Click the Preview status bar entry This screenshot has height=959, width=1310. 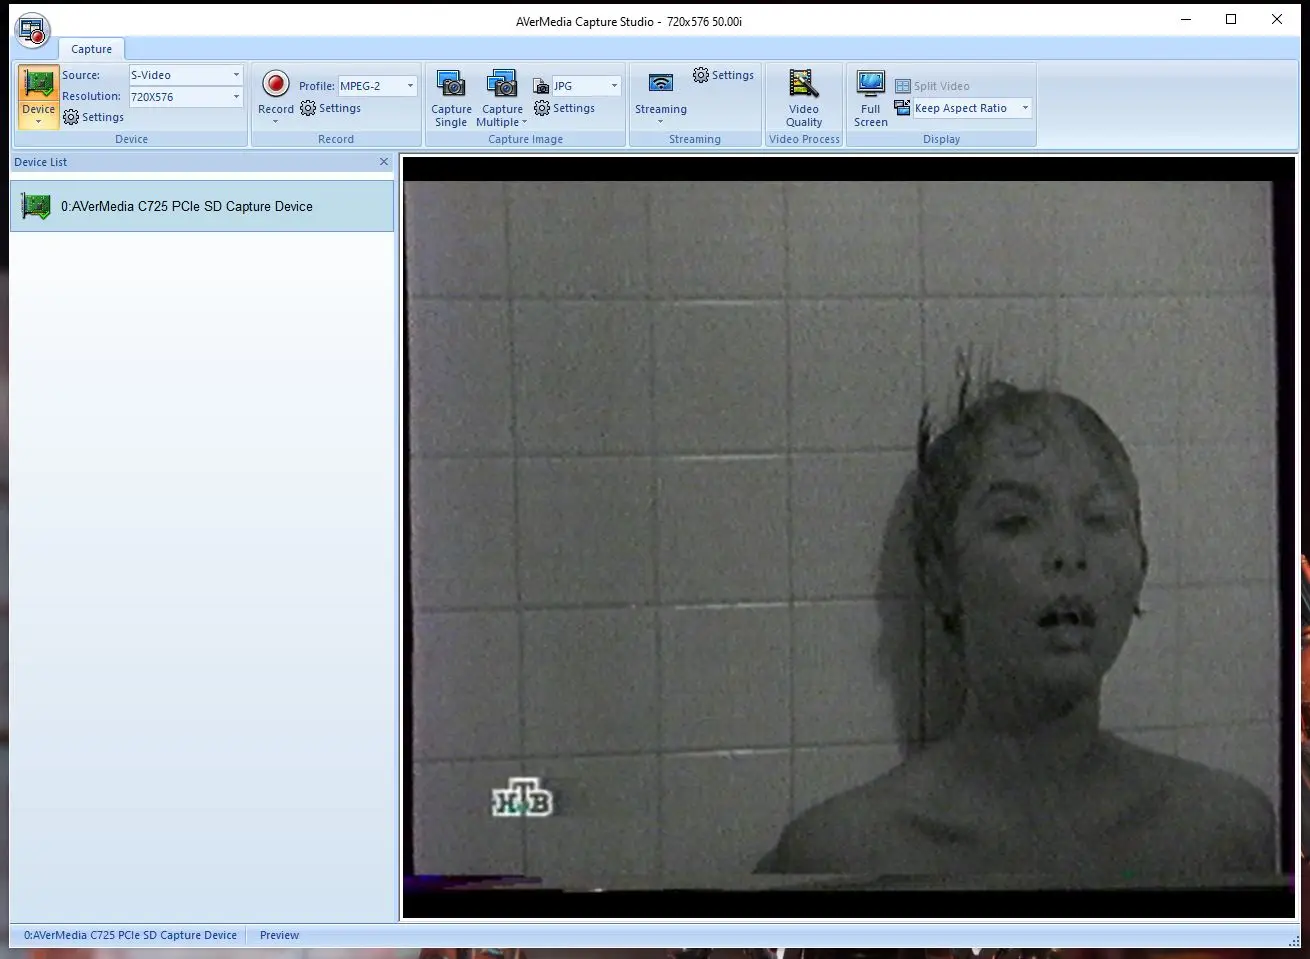click(x=279, y=935)
